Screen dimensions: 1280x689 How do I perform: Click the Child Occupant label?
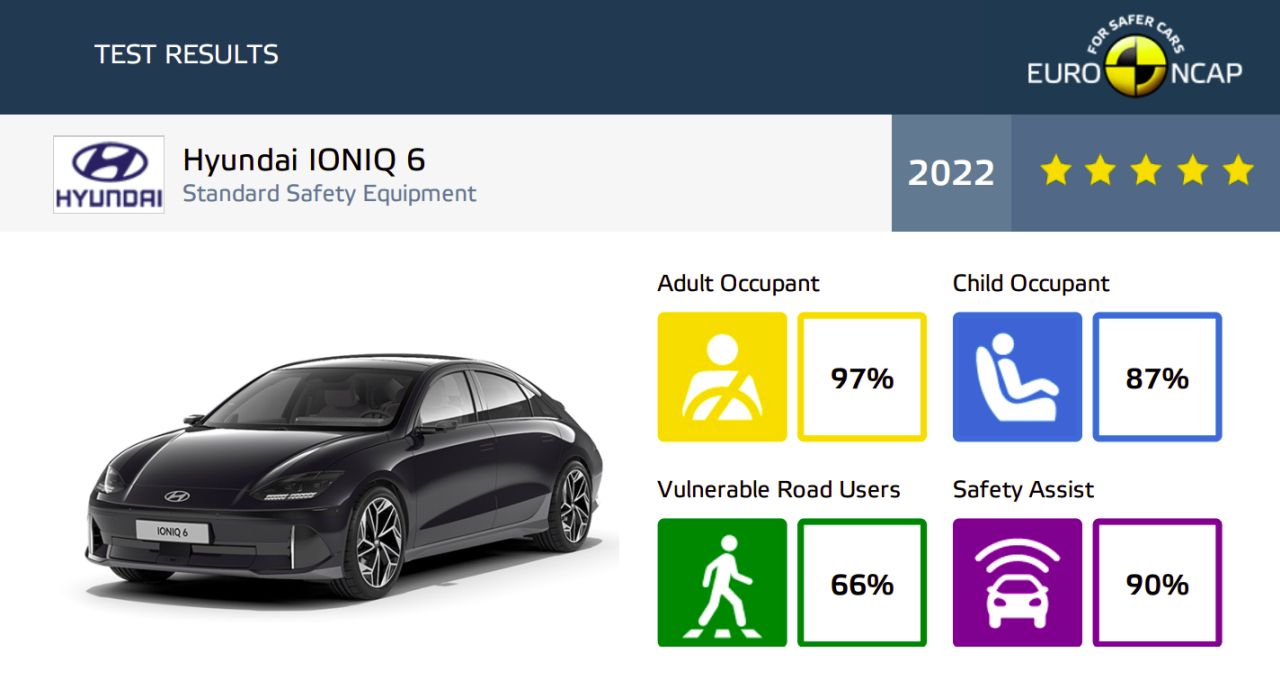point(1031,283)
